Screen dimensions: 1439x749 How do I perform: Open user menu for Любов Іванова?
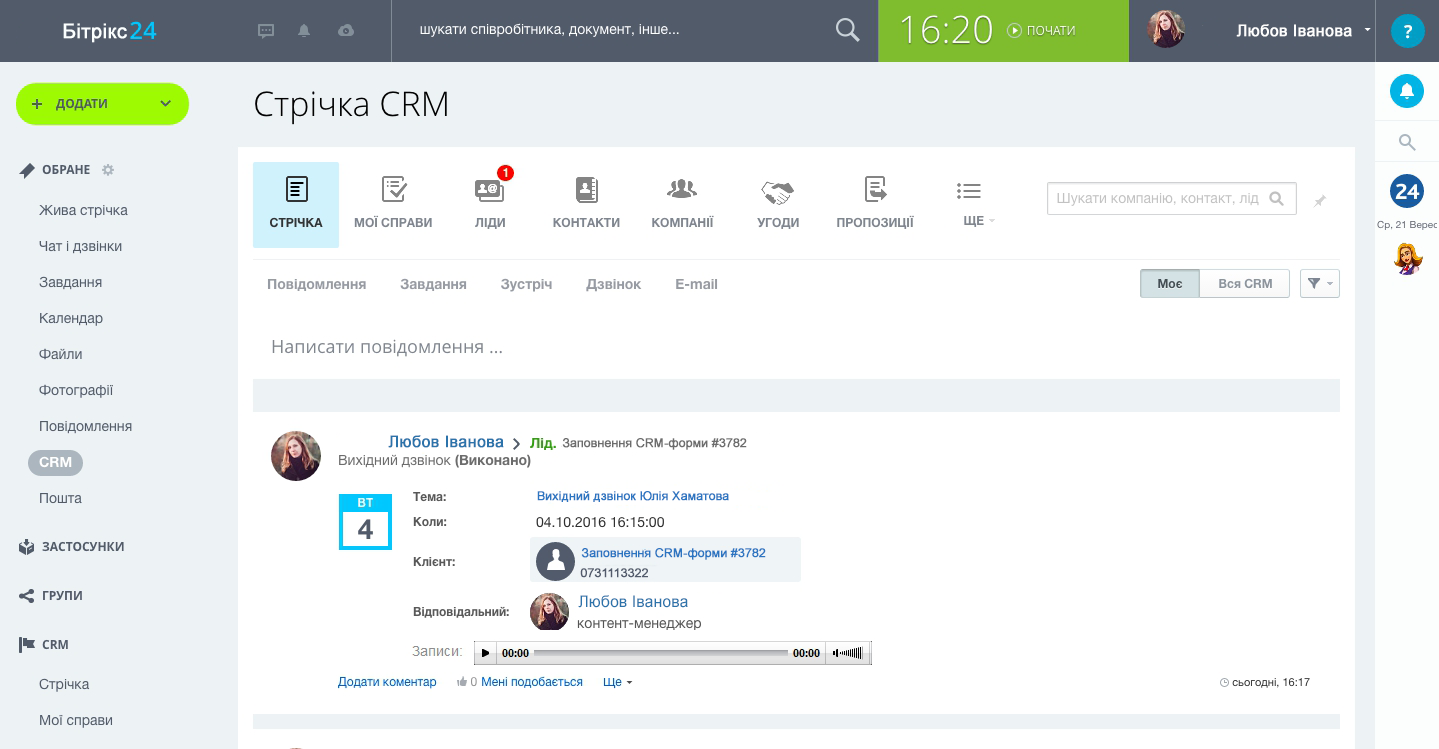[1303, 31]
